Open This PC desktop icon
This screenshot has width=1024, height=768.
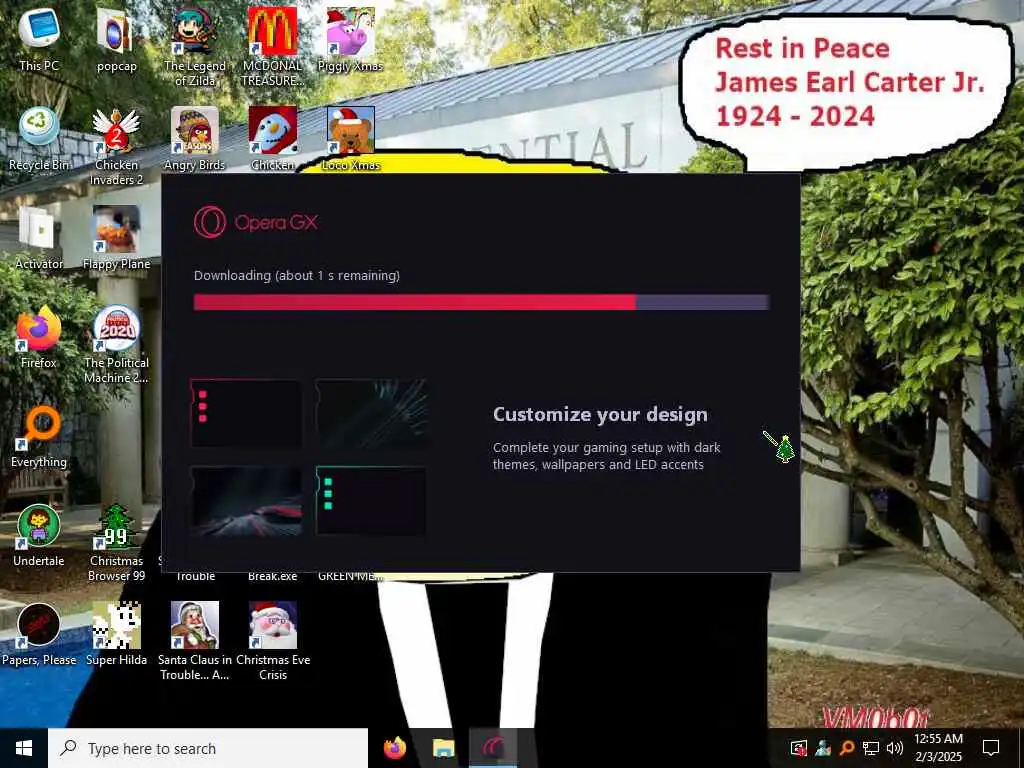point(39,38)
